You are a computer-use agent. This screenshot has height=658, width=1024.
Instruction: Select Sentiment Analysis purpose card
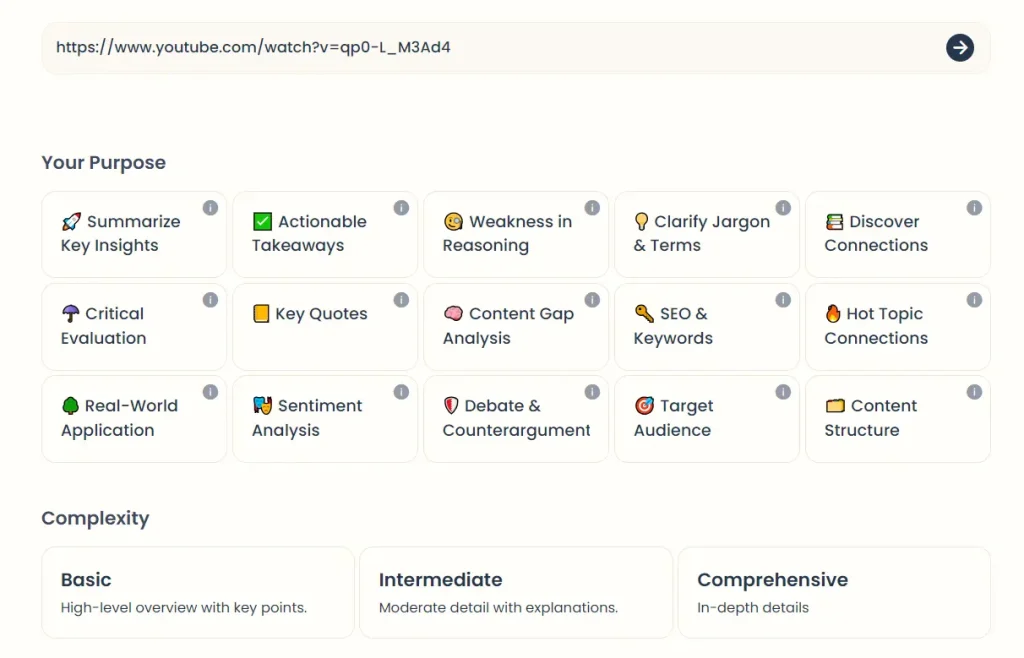pos(324,419)
